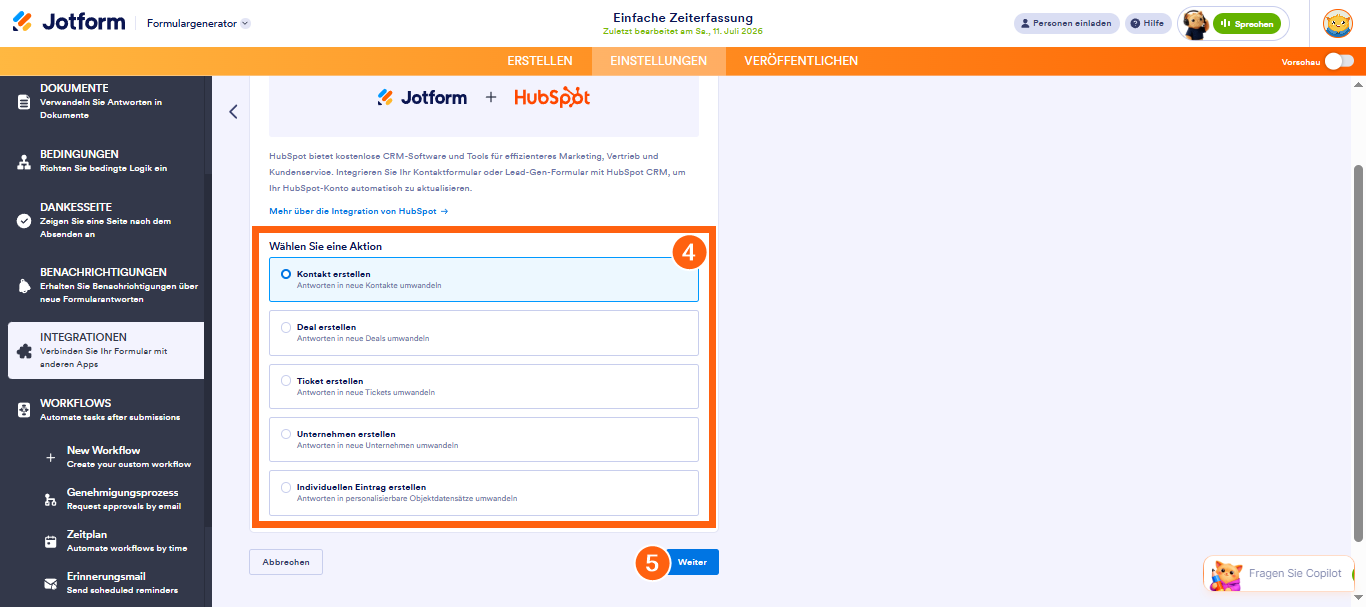Open the user avatar menu
The image size is (1366, 607).
[x=1338, y=23]
